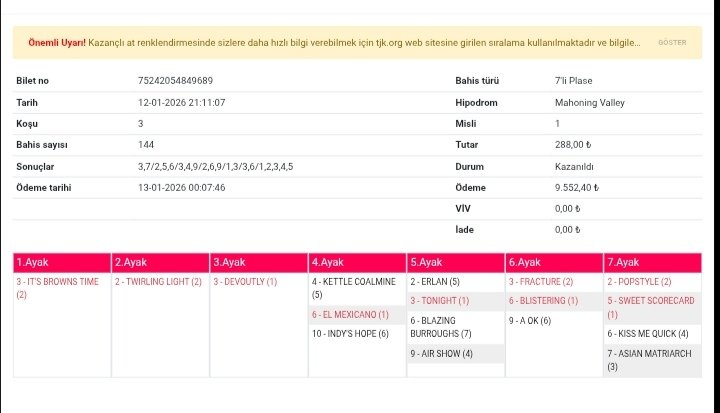
Task: Click the Bilet no label
Action: (x=32, y=81)
